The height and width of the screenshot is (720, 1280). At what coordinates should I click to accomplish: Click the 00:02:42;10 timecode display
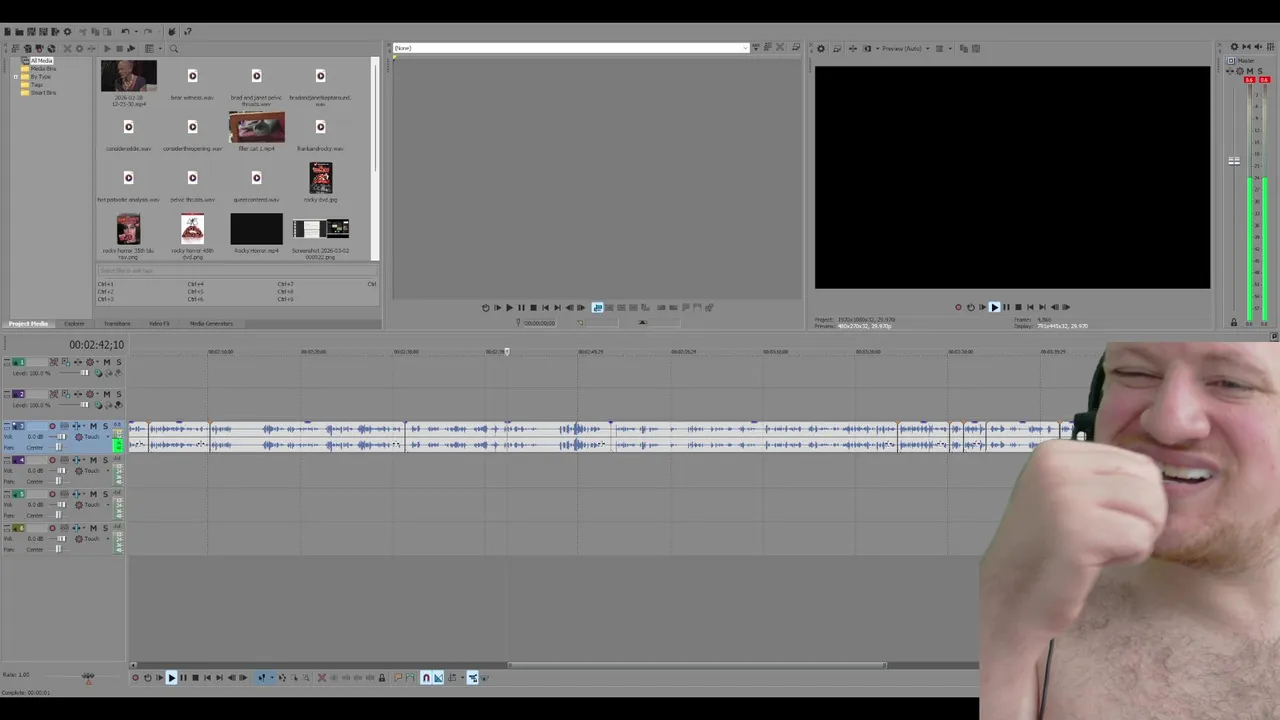[97, 345]
